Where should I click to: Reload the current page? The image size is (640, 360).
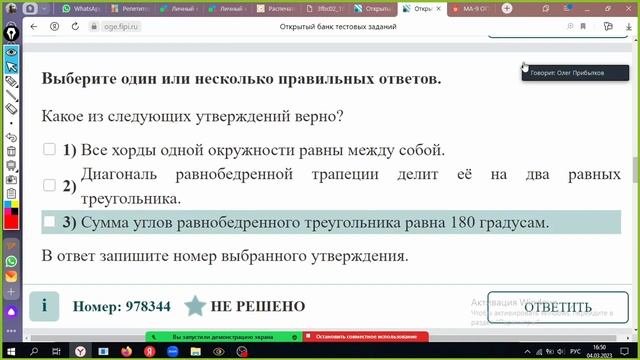pos(75,27)
